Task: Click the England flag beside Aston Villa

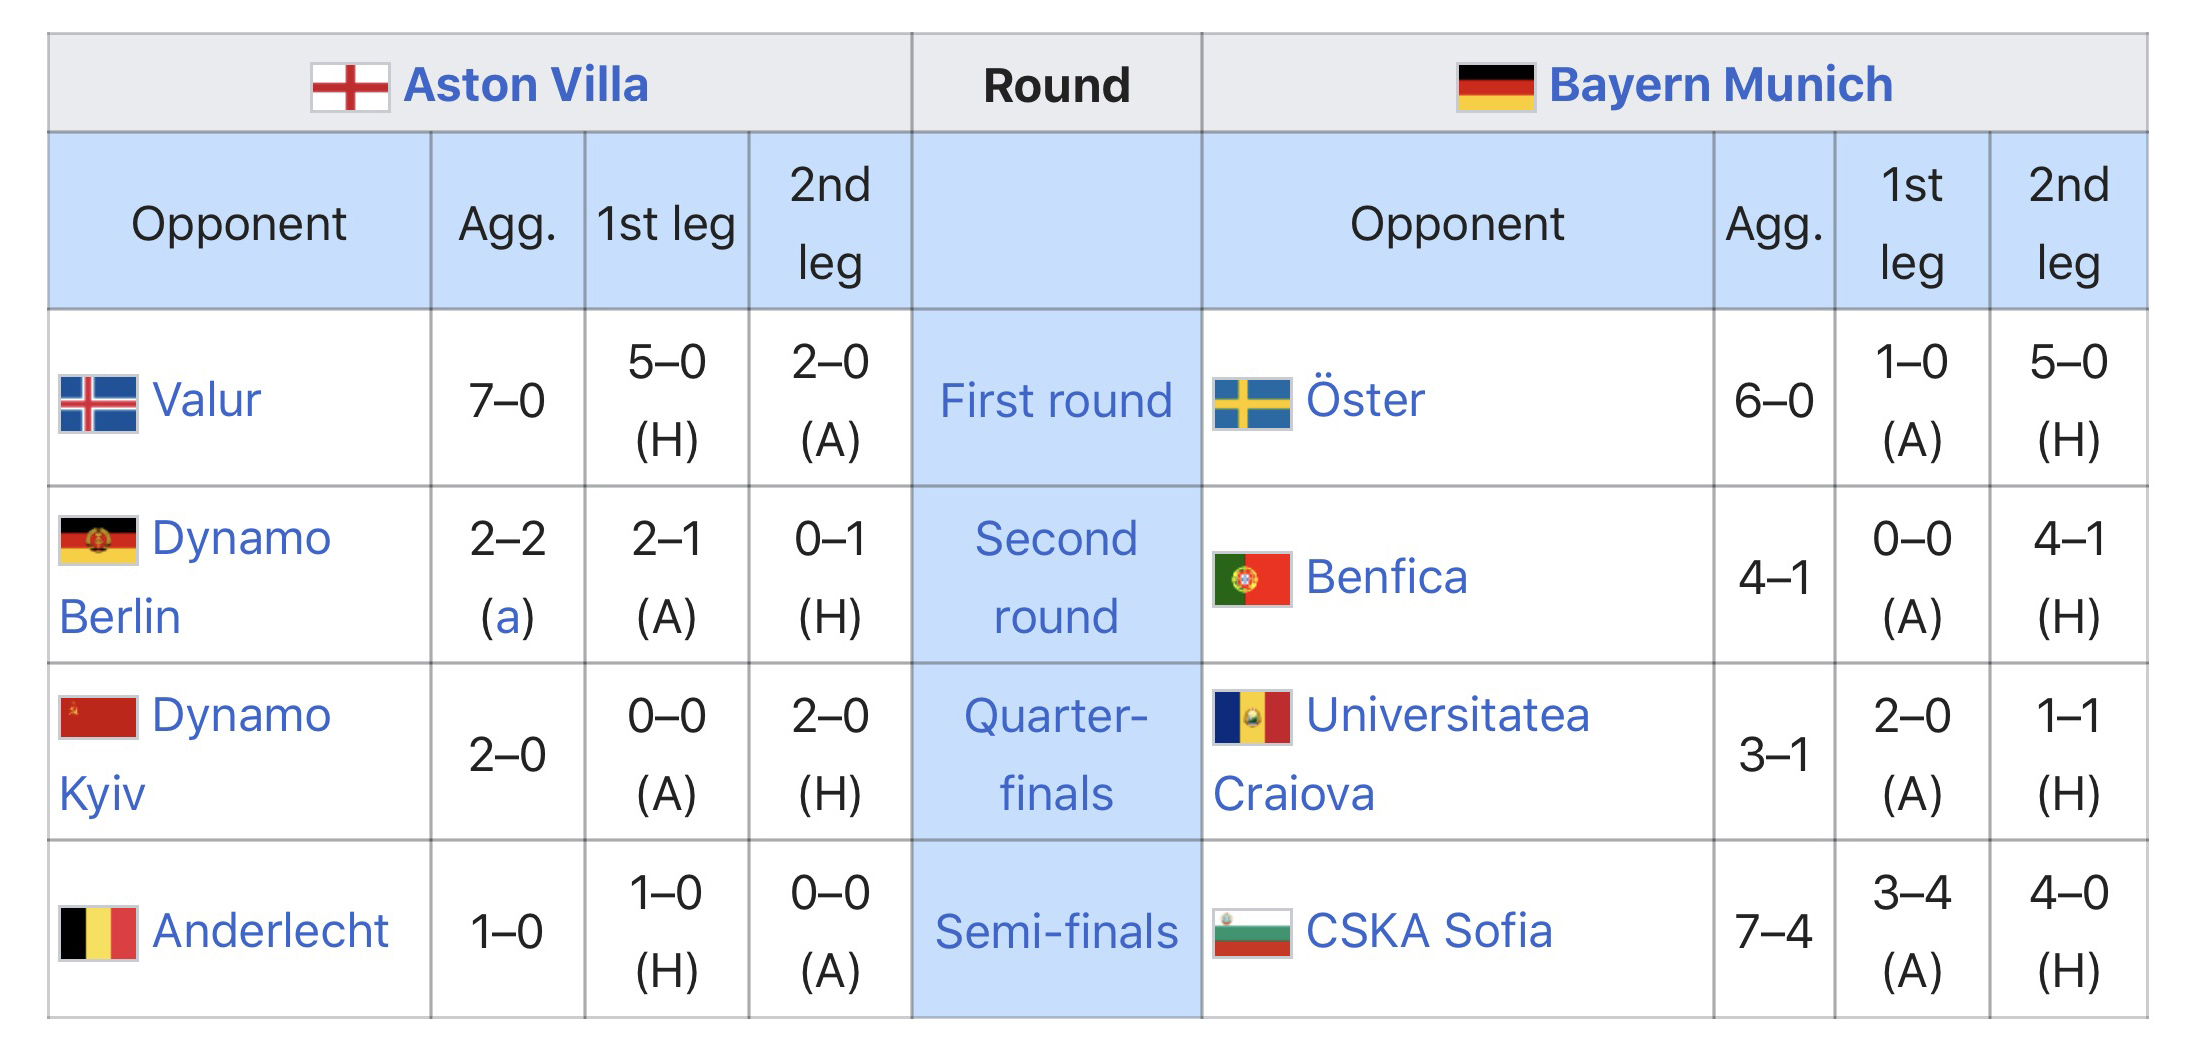Action: pos(349,87)
